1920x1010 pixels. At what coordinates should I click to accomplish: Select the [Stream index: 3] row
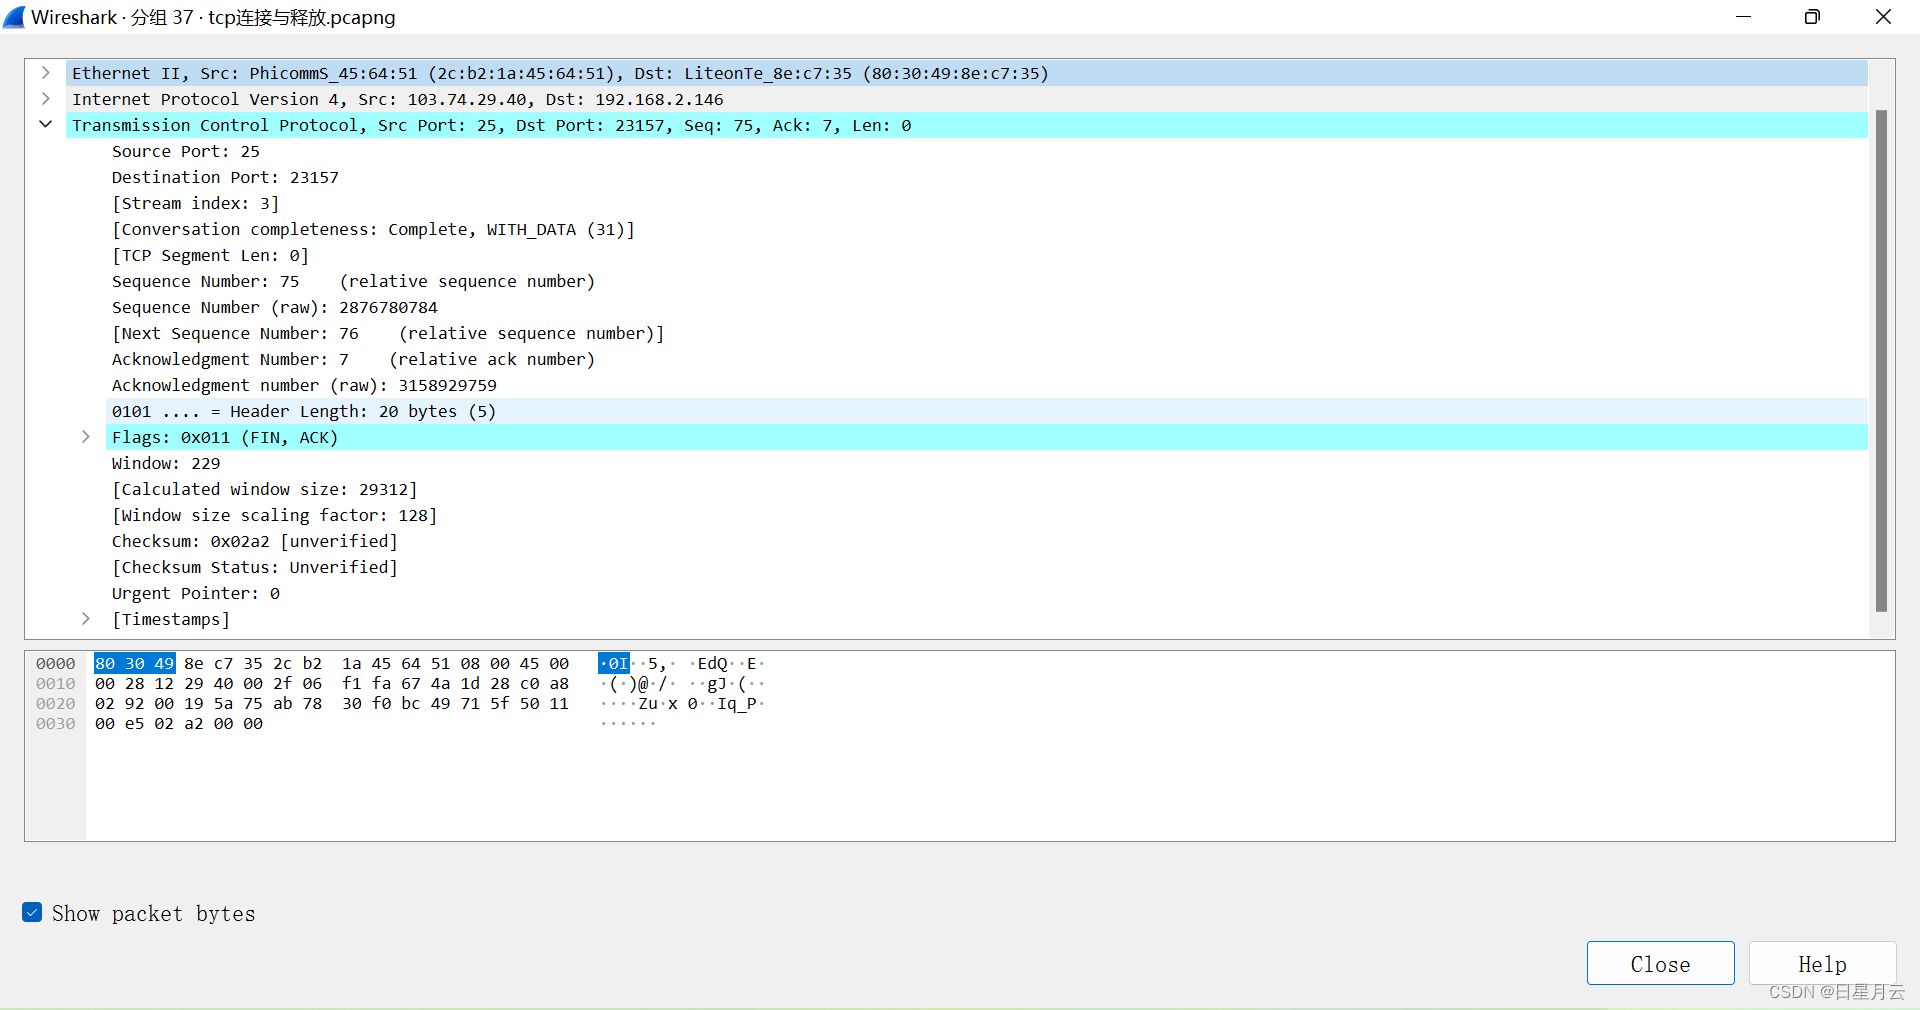pos(986,203)
